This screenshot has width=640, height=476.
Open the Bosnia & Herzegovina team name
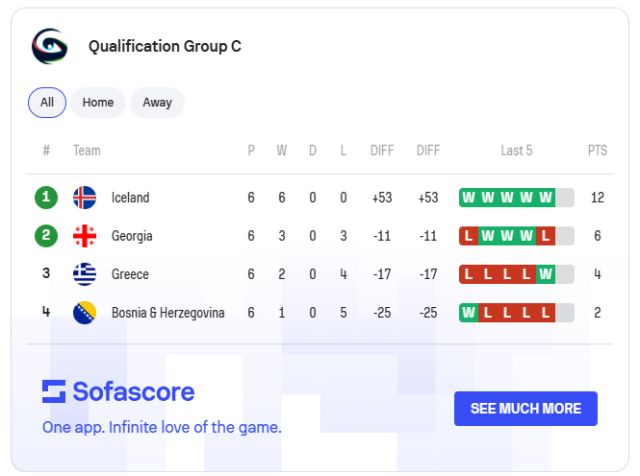coord(168,313)
